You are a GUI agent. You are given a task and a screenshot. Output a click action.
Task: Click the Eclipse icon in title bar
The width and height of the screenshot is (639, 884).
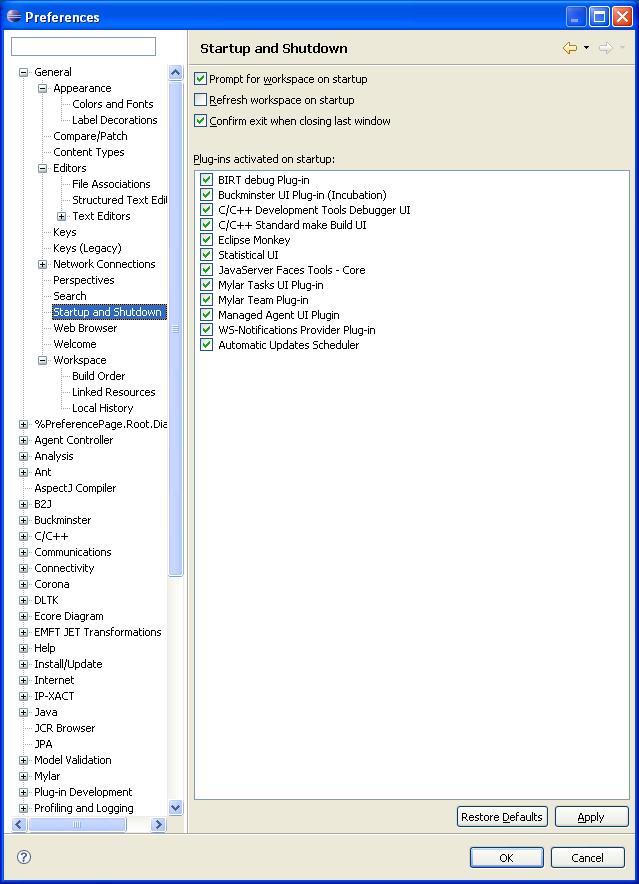(x=14, y=16)
